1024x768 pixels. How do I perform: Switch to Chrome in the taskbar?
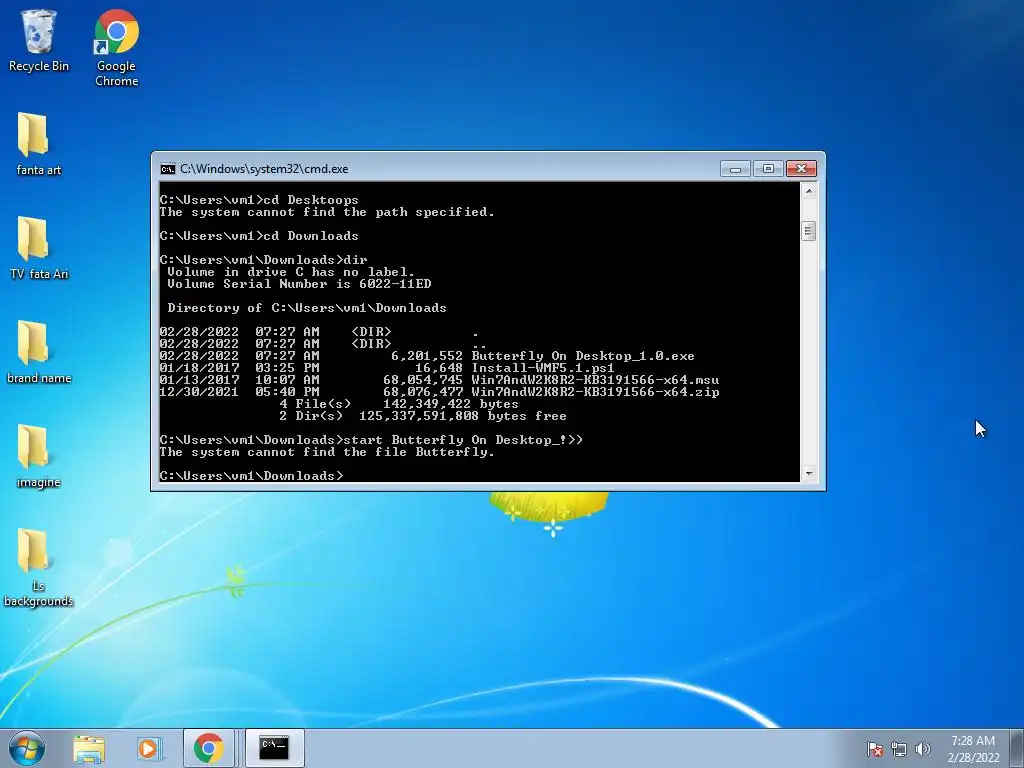208,748
